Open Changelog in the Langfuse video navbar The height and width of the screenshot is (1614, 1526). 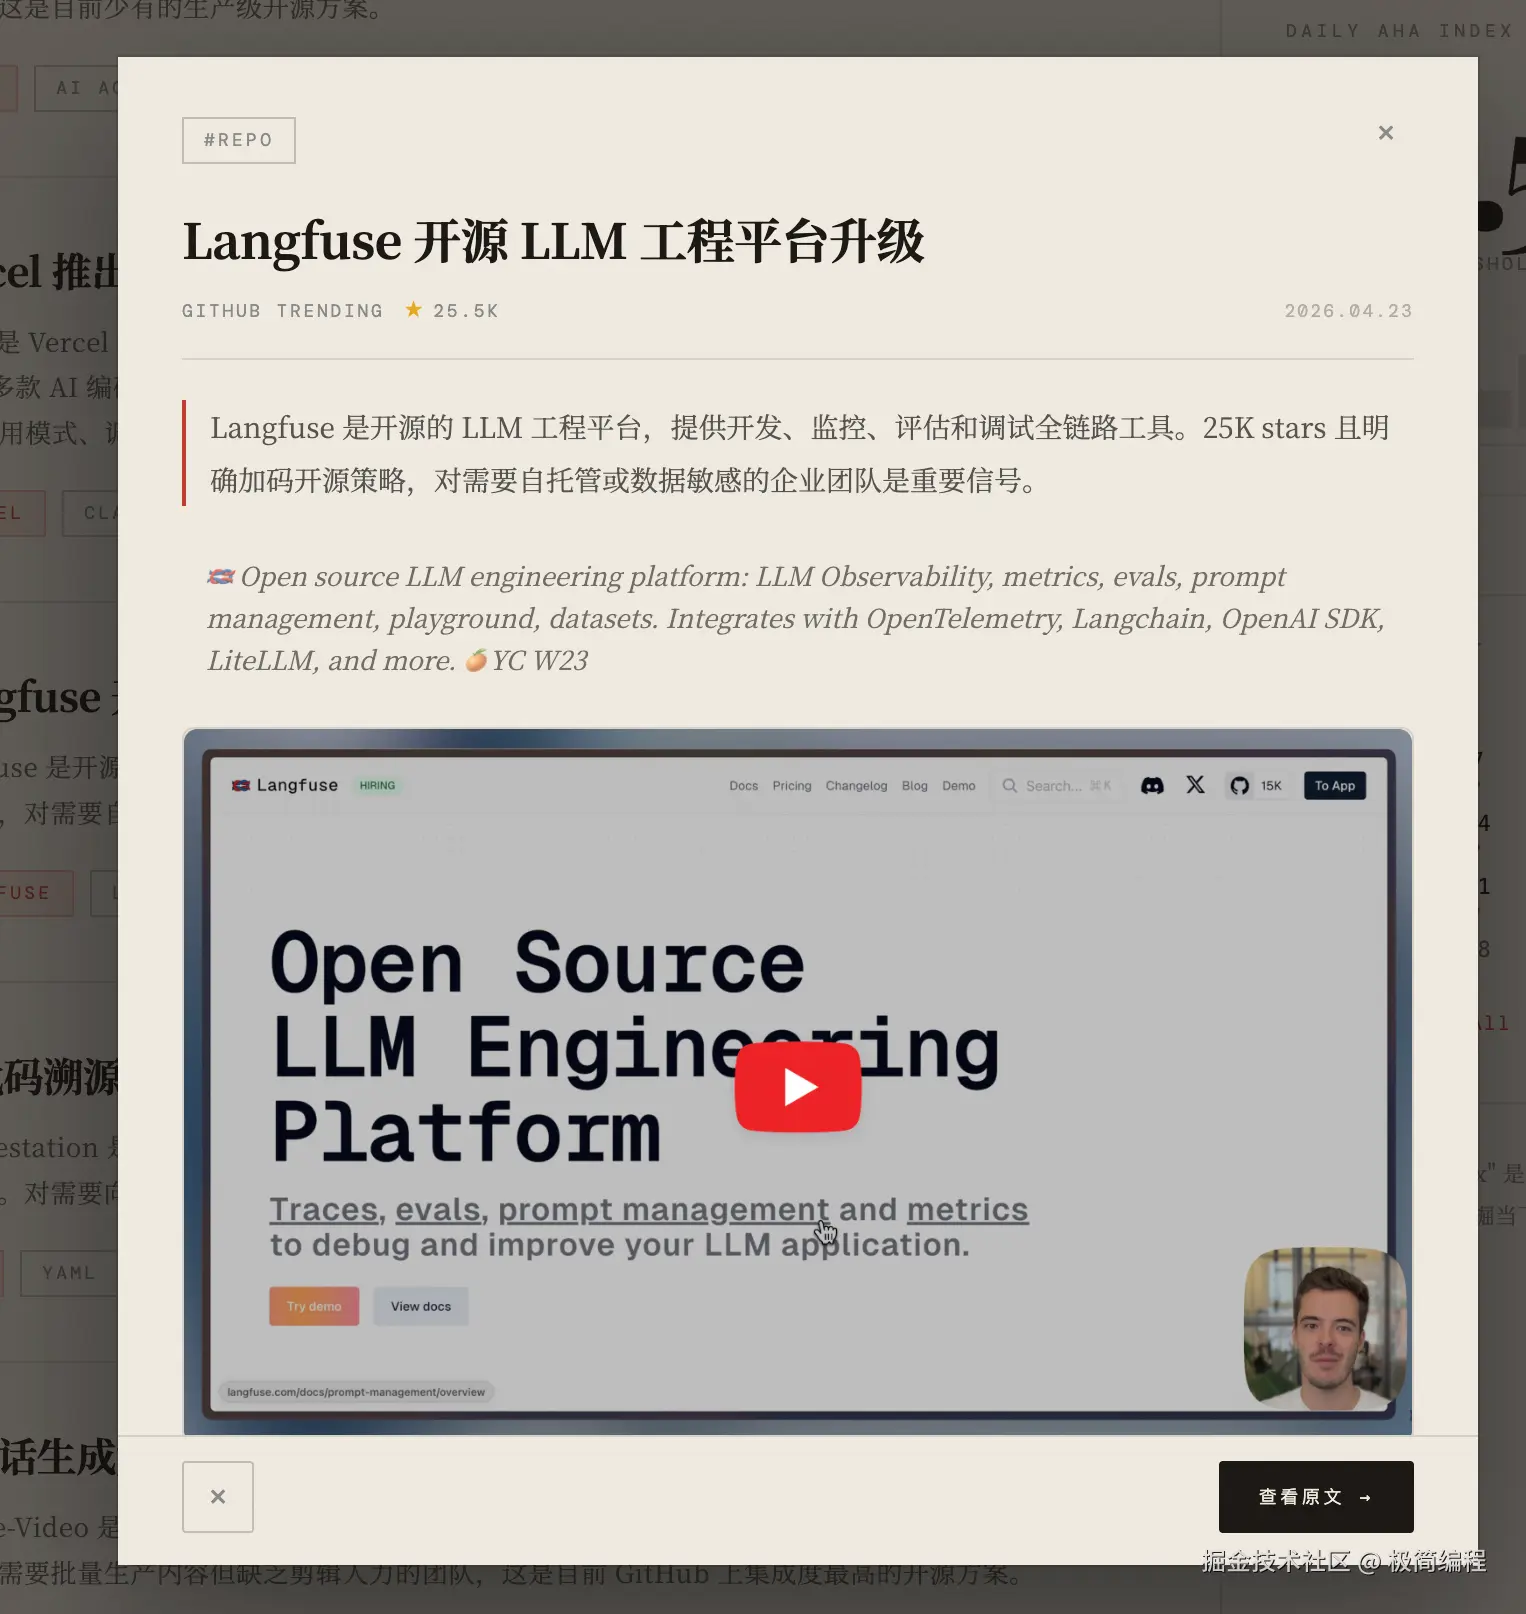856,786
